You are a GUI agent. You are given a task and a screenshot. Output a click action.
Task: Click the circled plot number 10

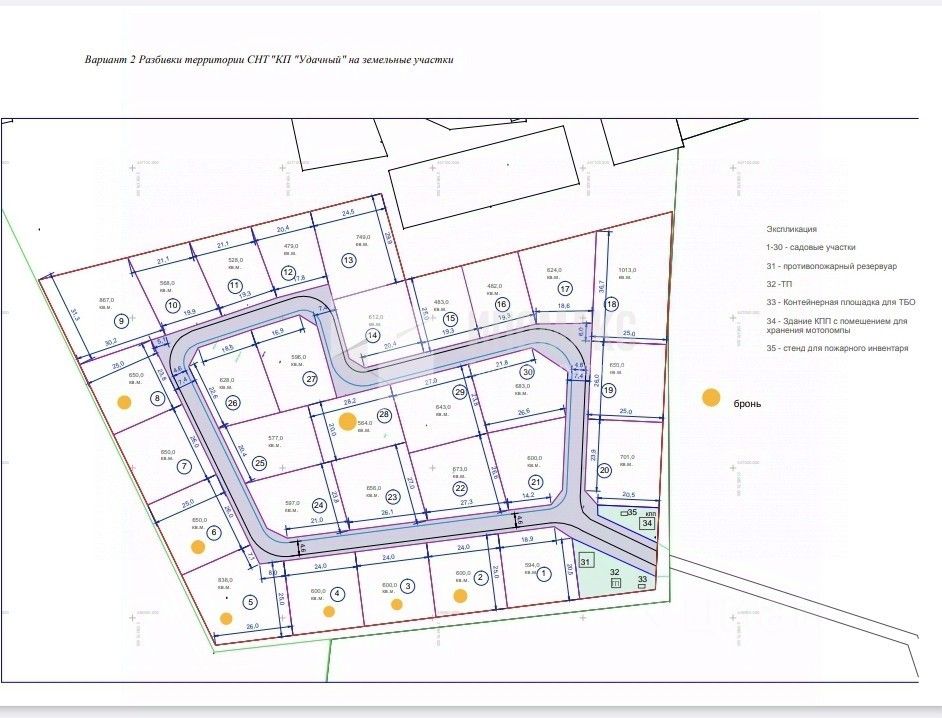(x=172, y=305)
